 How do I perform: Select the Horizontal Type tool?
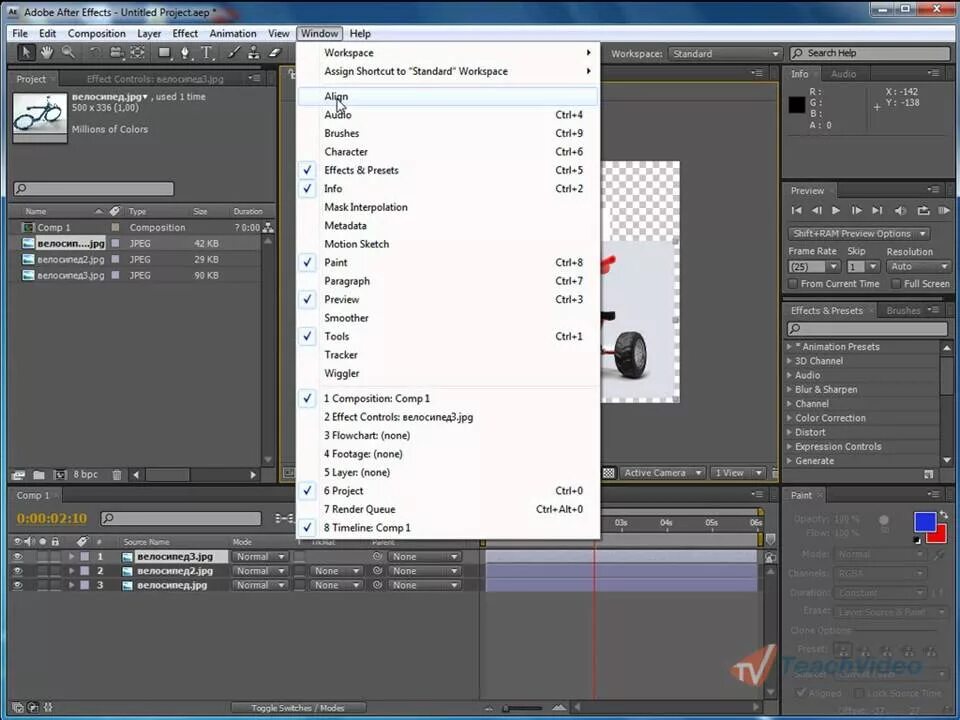pyautogui.click(x=207, y=53)
